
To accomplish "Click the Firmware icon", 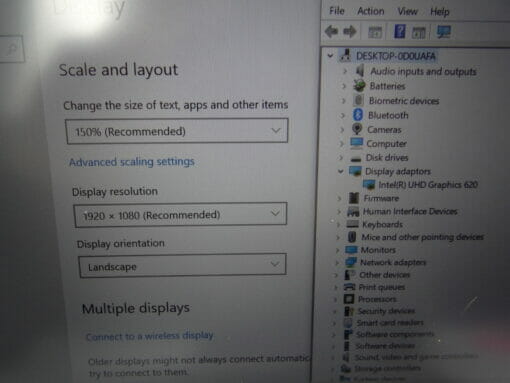I will (354, 198).
